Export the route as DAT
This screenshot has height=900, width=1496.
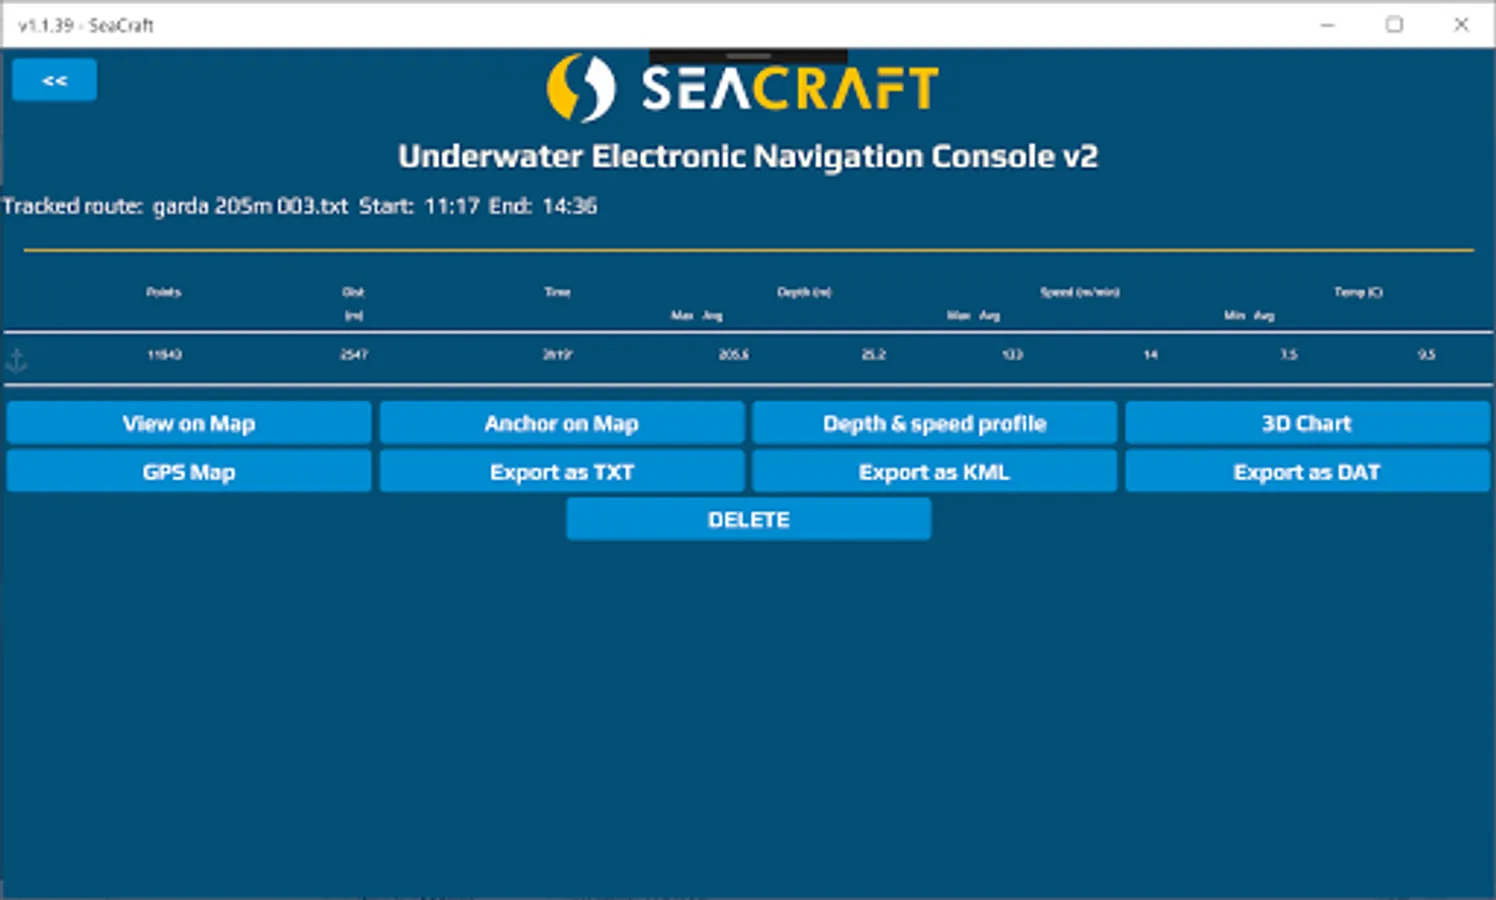1306,471
